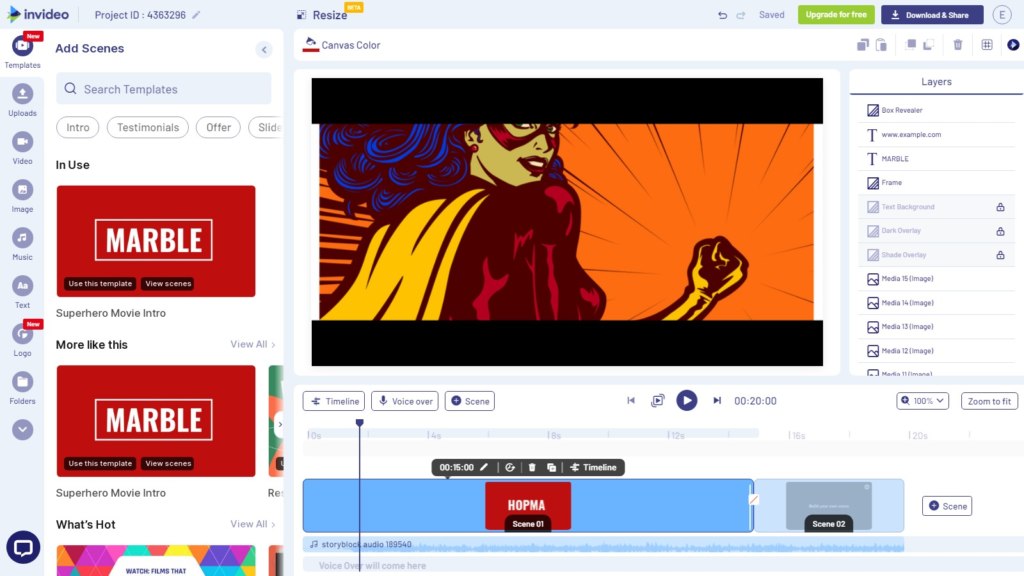
Task: Delete Scene 01 from popup toolbar
Action: 532,467
